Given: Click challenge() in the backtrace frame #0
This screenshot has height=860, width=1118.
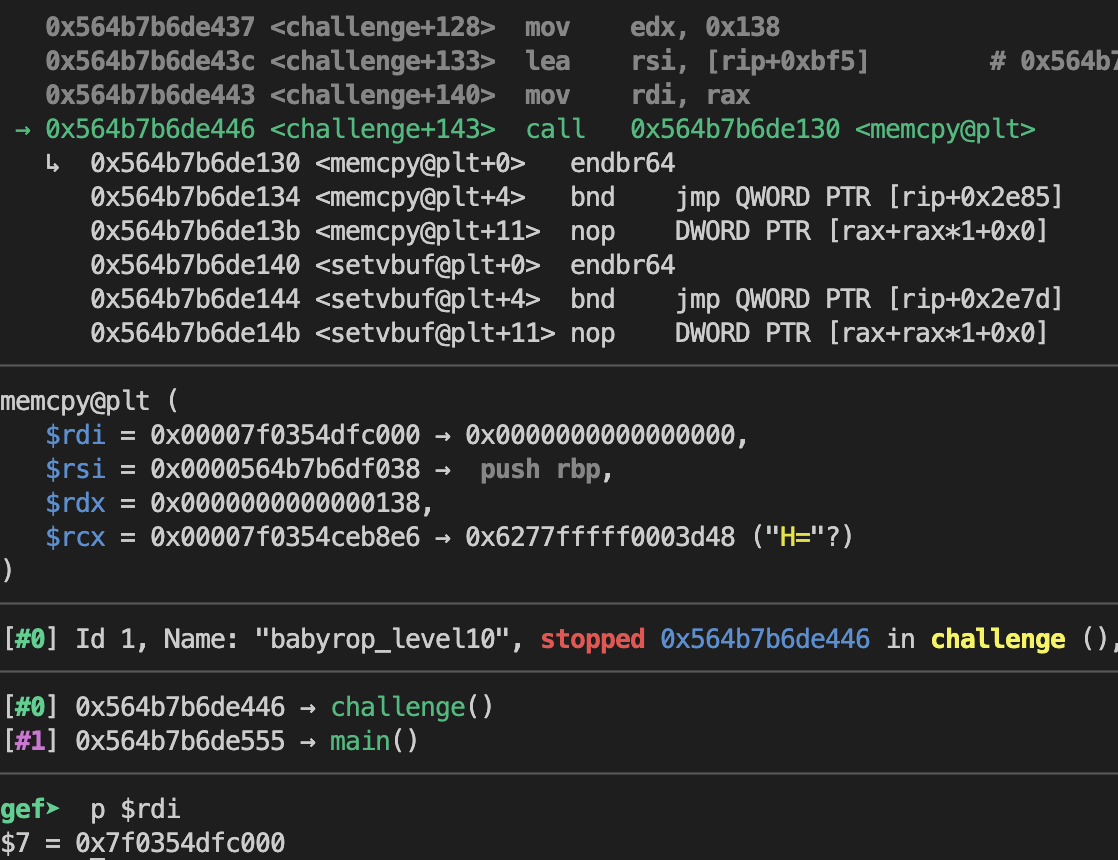Looking at the screenshot, I should 412,707.
